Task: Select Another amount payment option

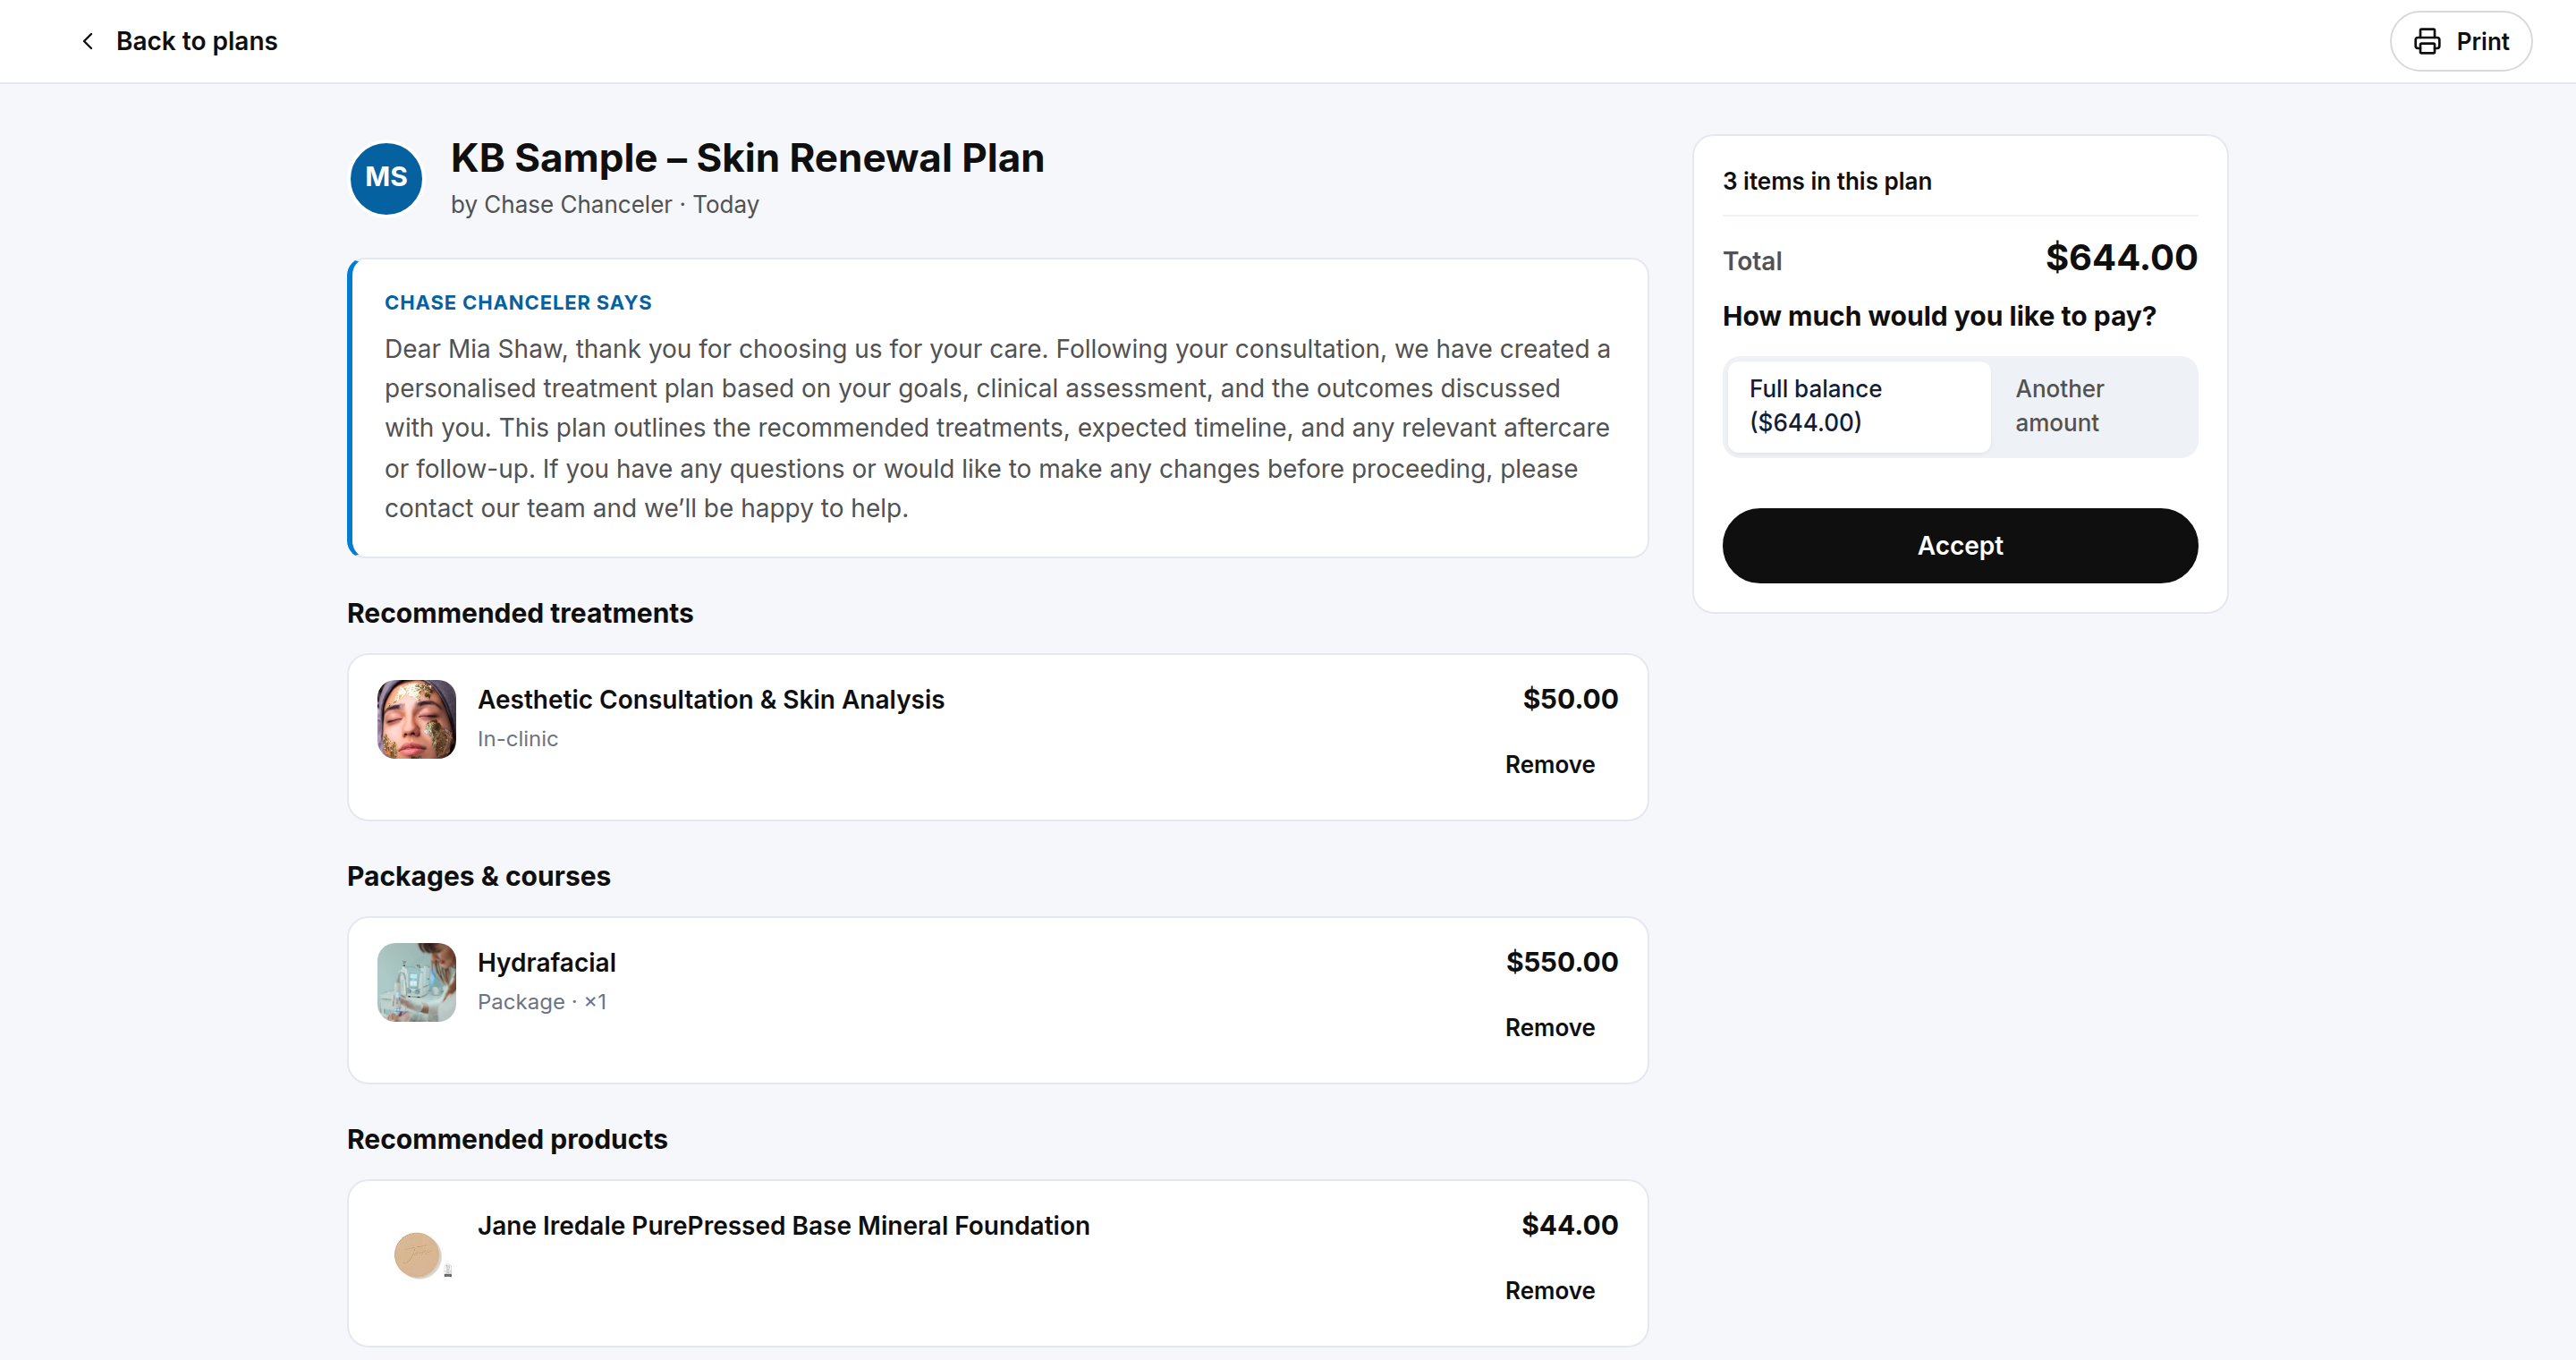Action: pyautogui.click(x=2093, y=406)
